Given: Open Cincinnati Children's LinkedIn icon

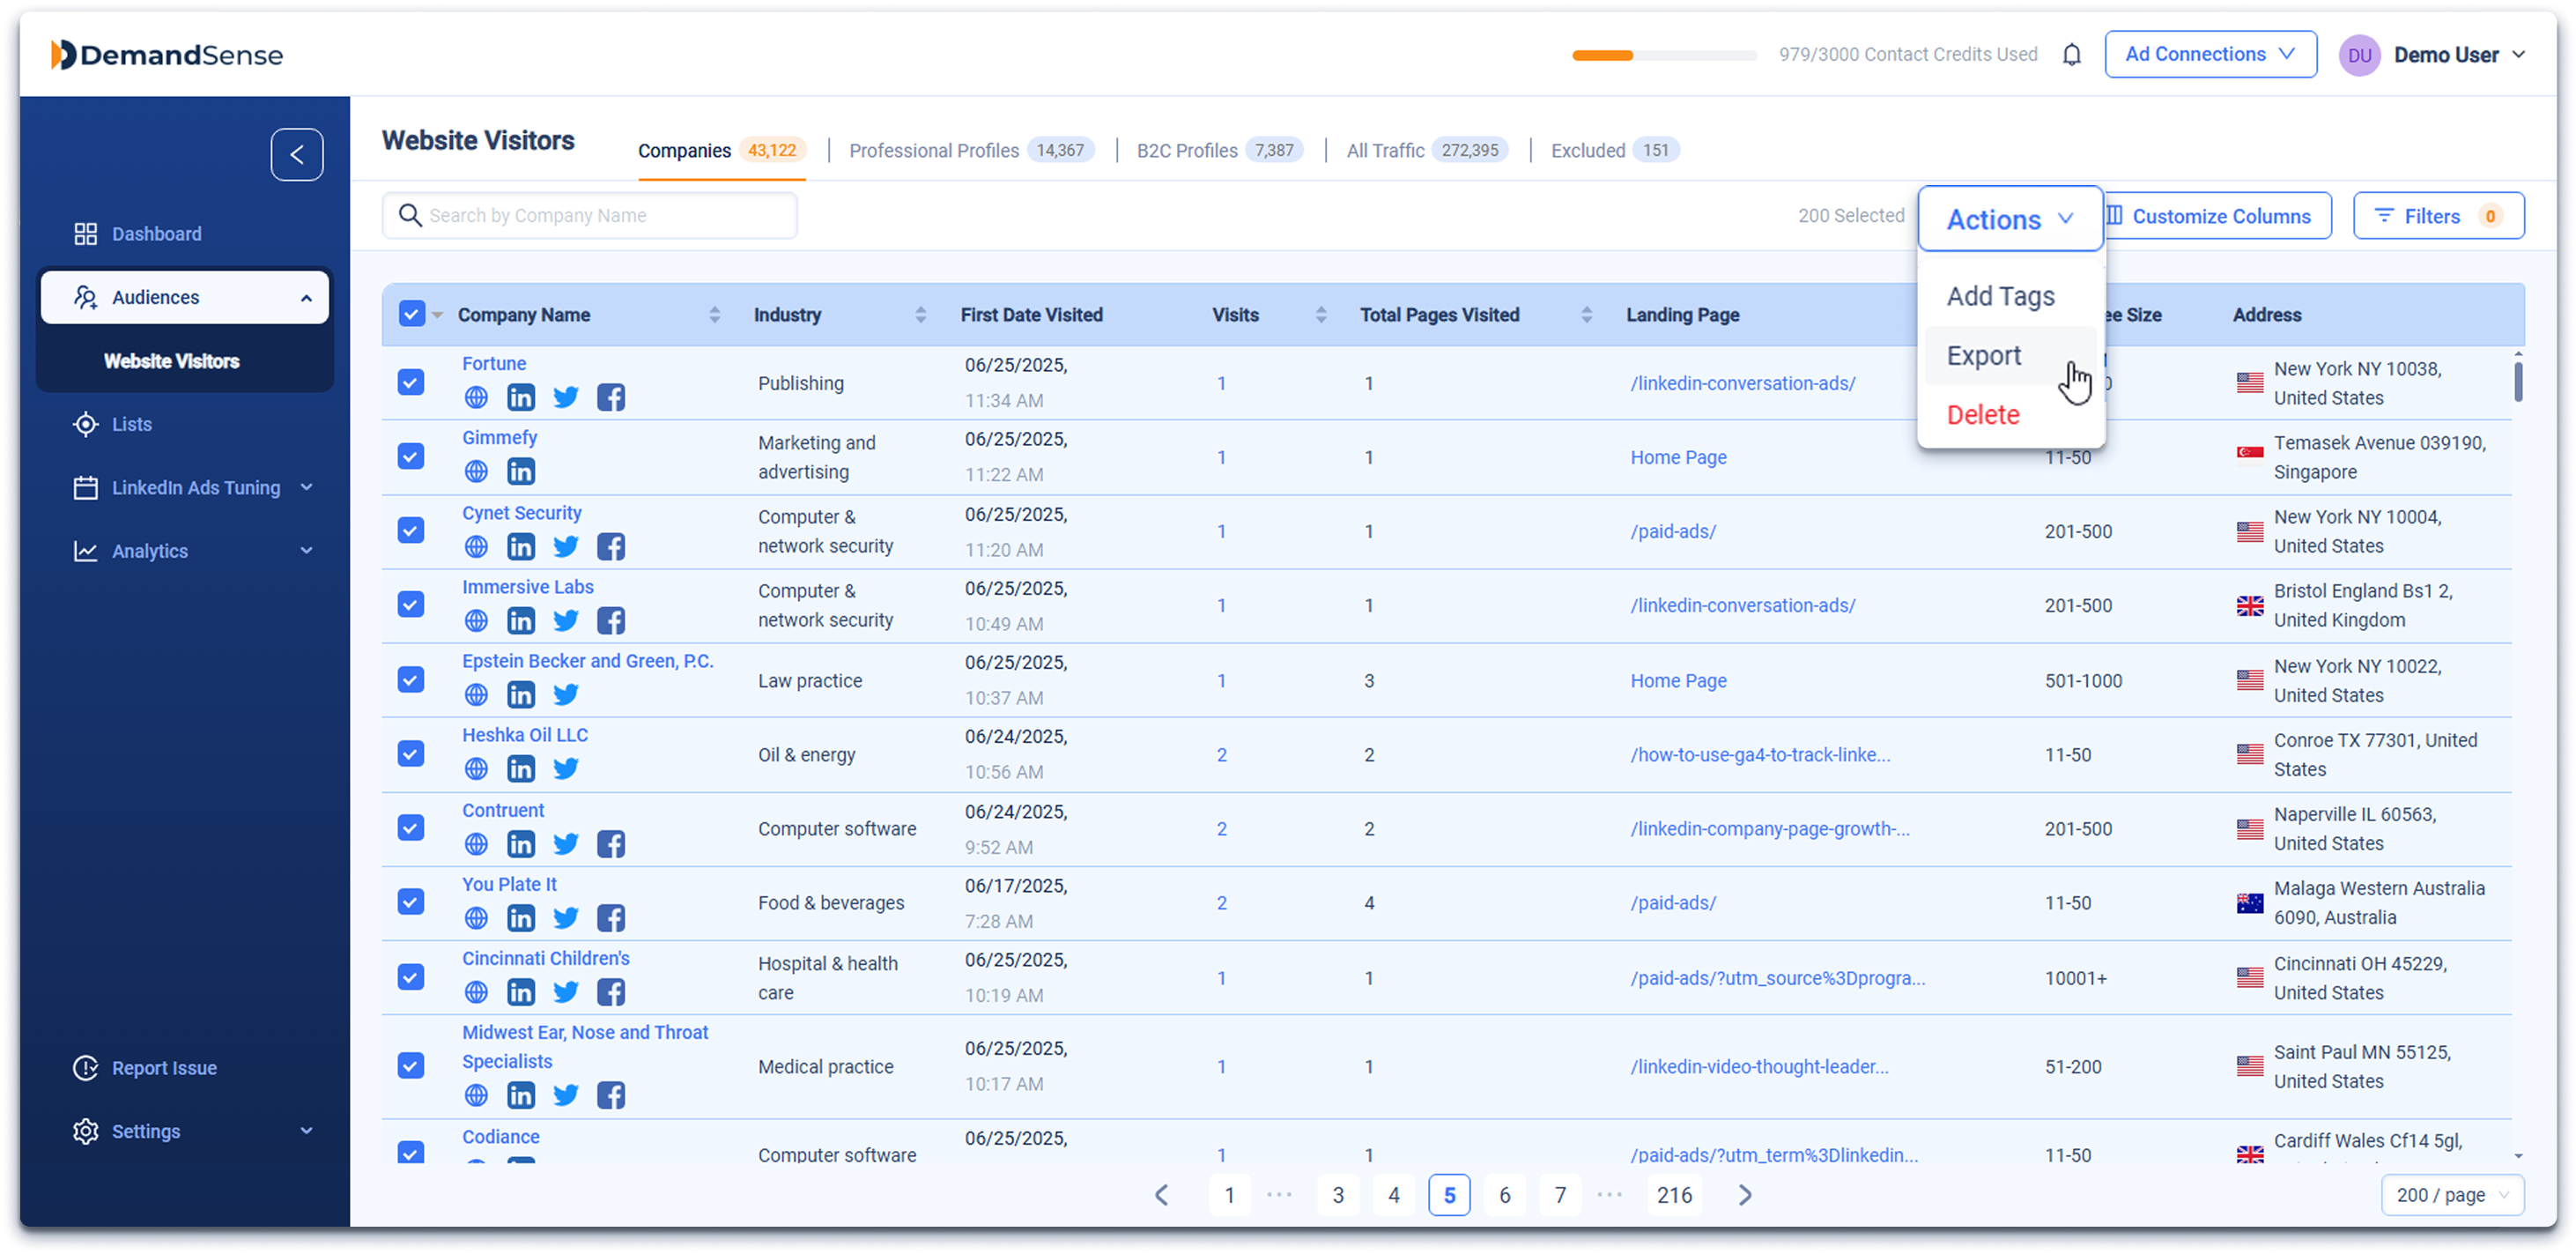Looking at the screenshot, I should [x=520, y=991].
